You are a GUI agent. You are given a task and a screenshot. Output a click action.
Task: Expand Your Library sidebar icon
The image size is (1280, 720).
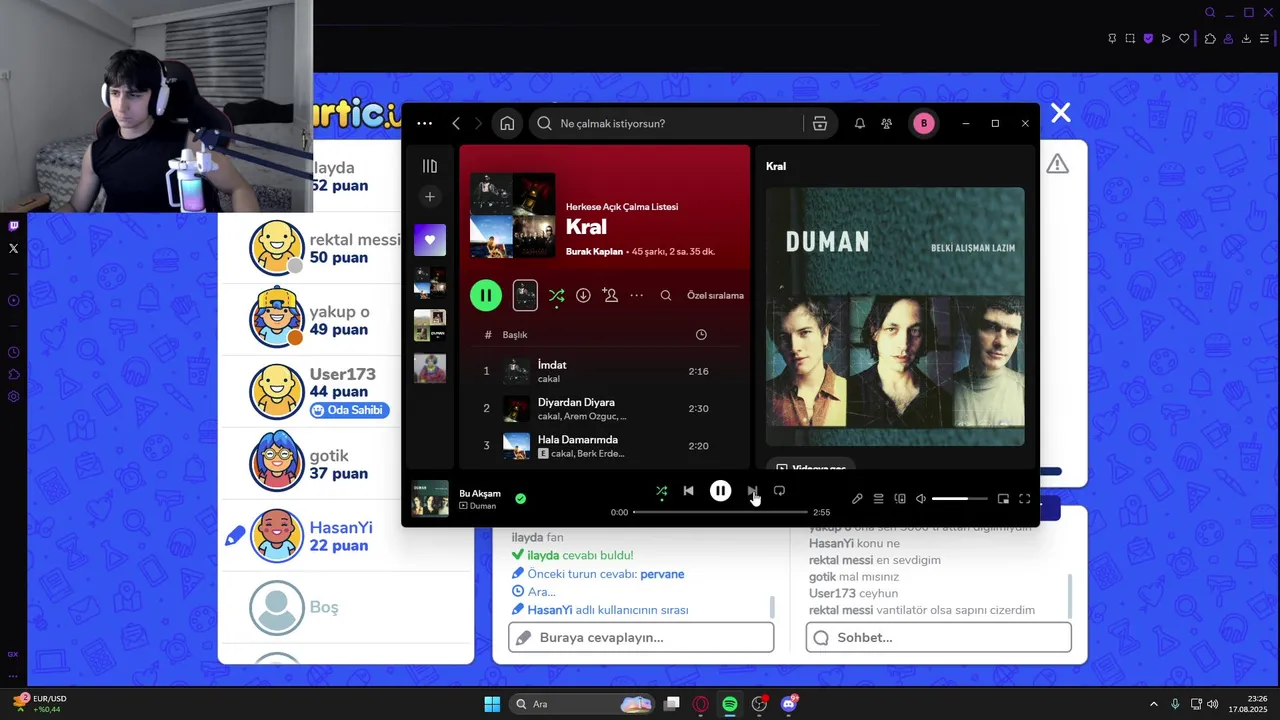(x=430, y=166)
